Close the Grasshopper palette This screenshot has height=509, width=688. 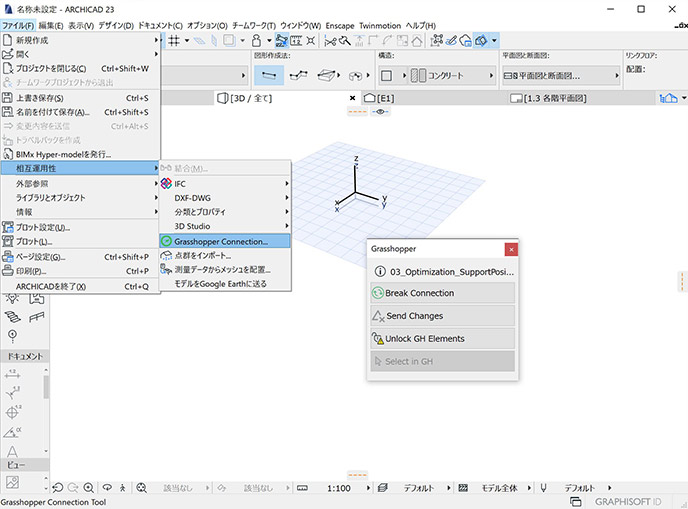pos(511,249)
